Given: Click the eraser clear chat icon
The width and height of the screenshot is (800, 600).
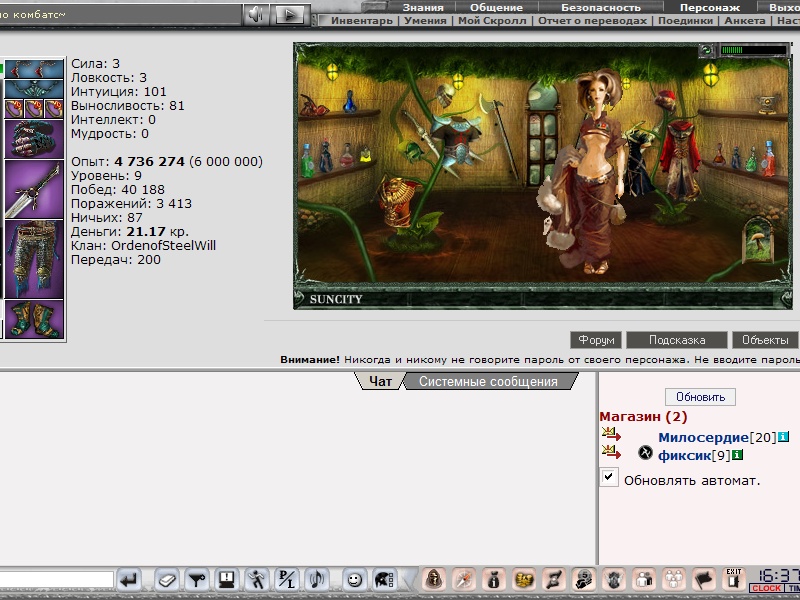Looking at the screenshot, I should pyautogui.click(x=167, y=580).
